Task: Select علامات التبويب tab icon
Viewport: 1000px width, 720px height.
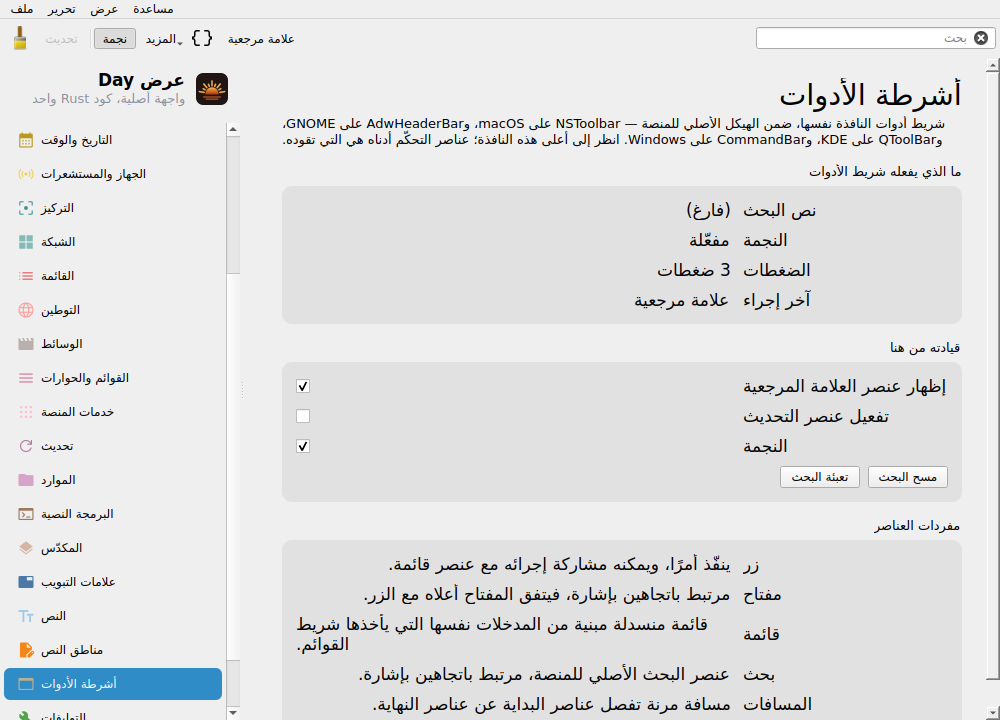Action: (26, 582)
